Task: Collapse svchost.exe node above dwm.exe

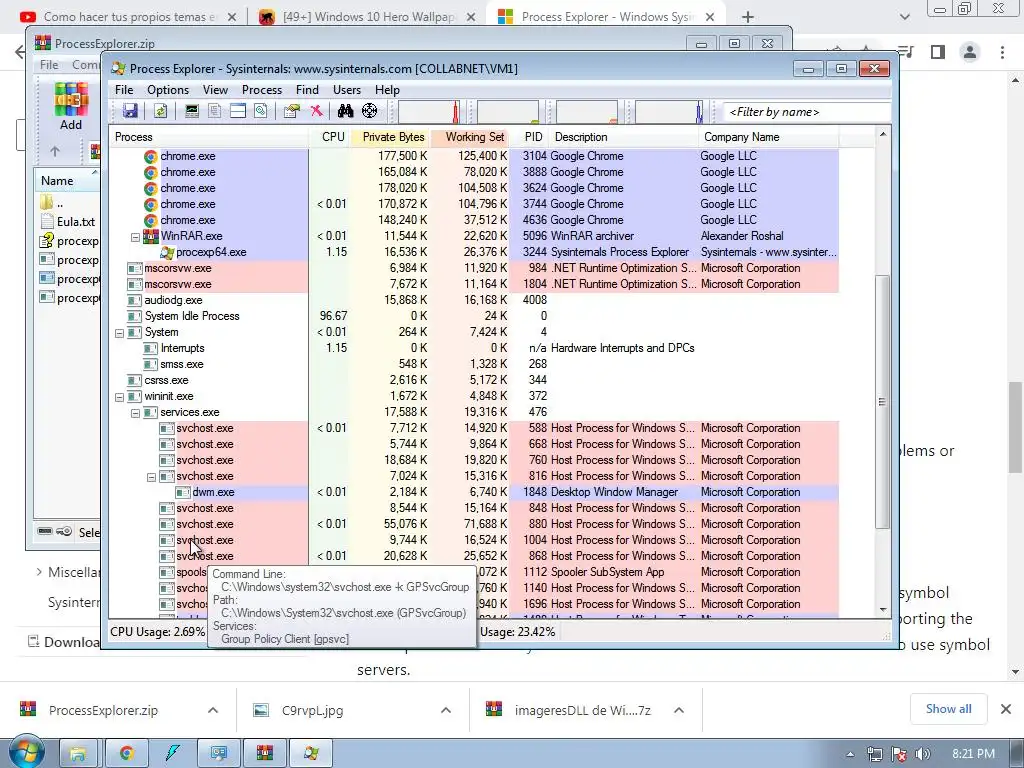Action: 152,477
